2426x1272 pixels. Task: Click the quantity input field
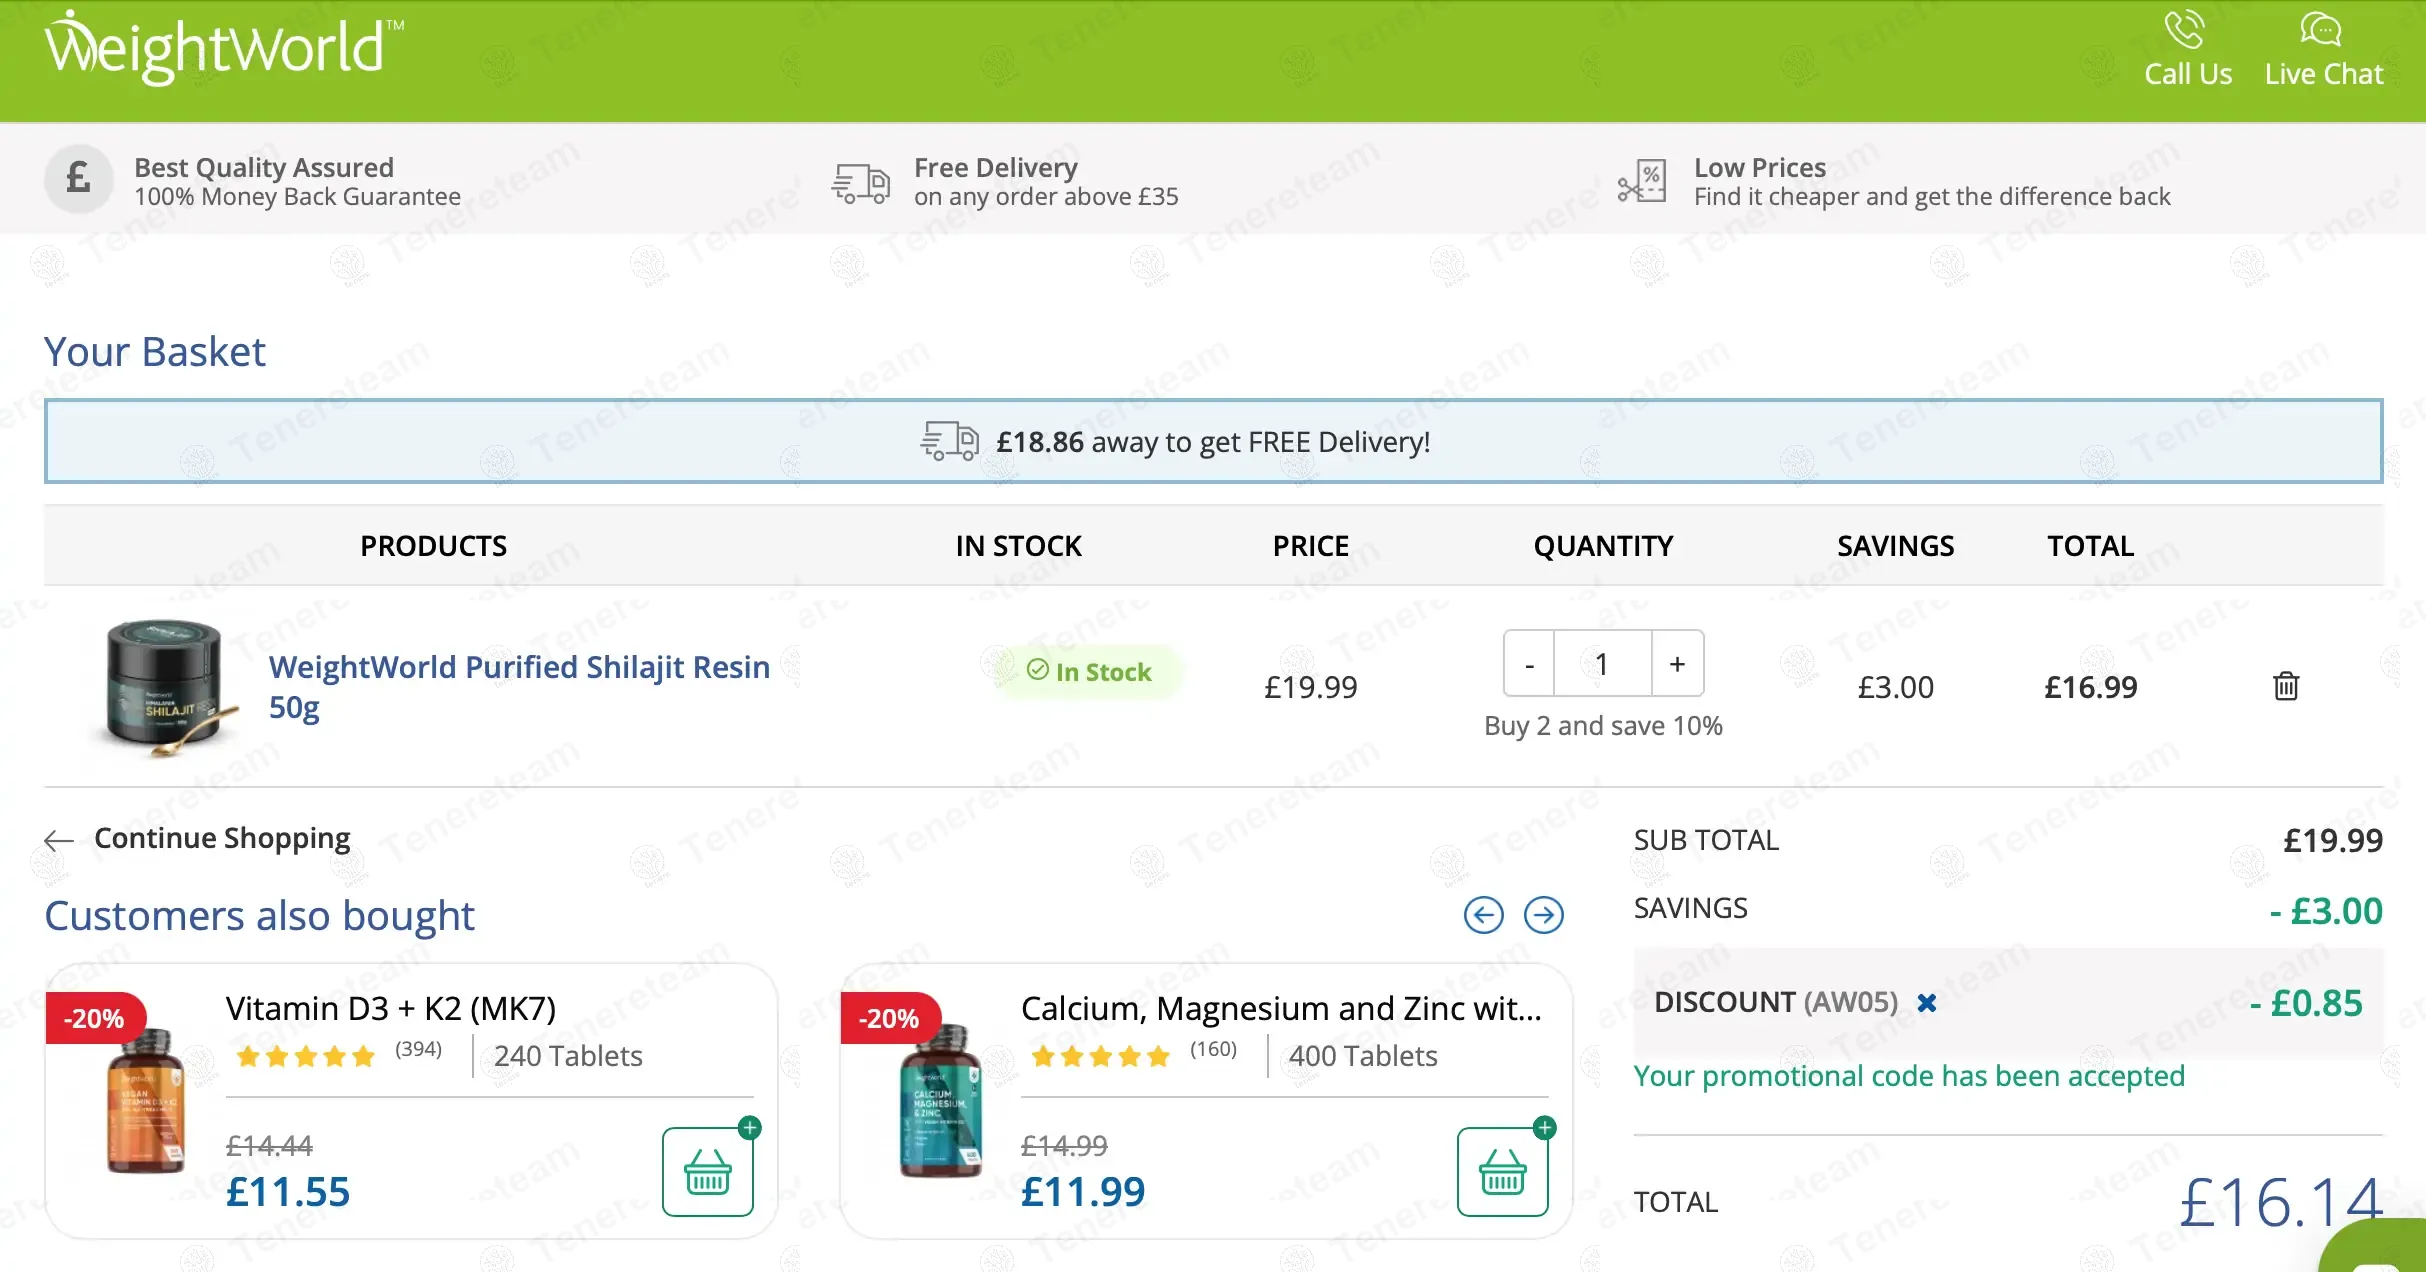click(1602, 664)
